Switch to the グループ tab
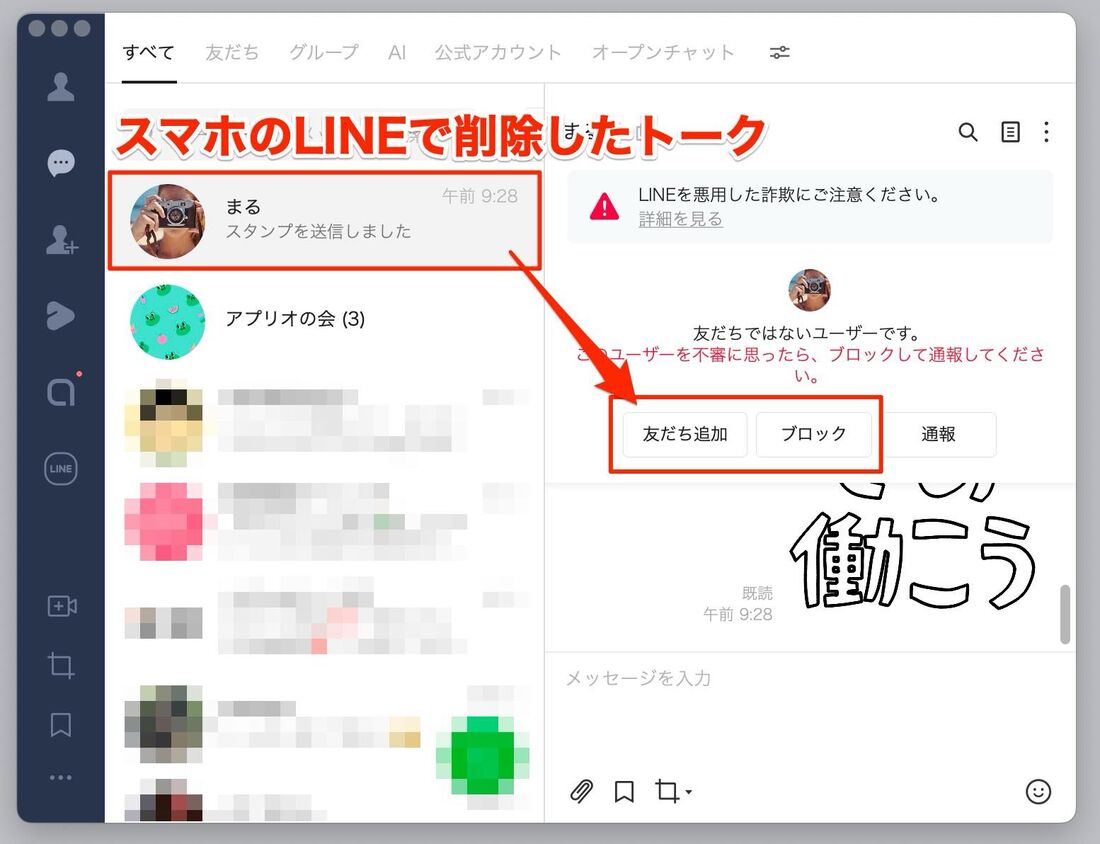The width and height of the screenshot is (1100, 844). 323,52
